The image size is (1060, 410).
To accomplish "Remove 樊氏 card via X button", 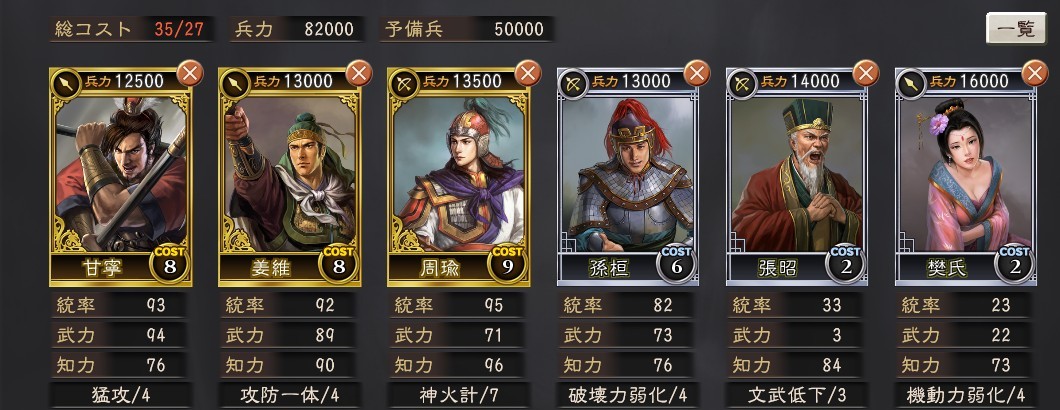I will click(x=1034, y=73).
